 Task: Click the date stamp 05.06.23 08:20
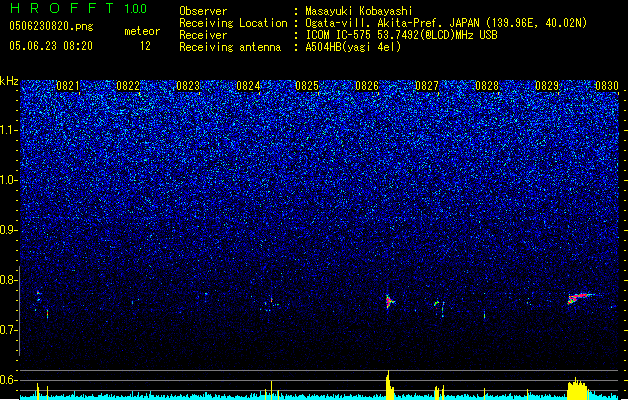(51, 46)
